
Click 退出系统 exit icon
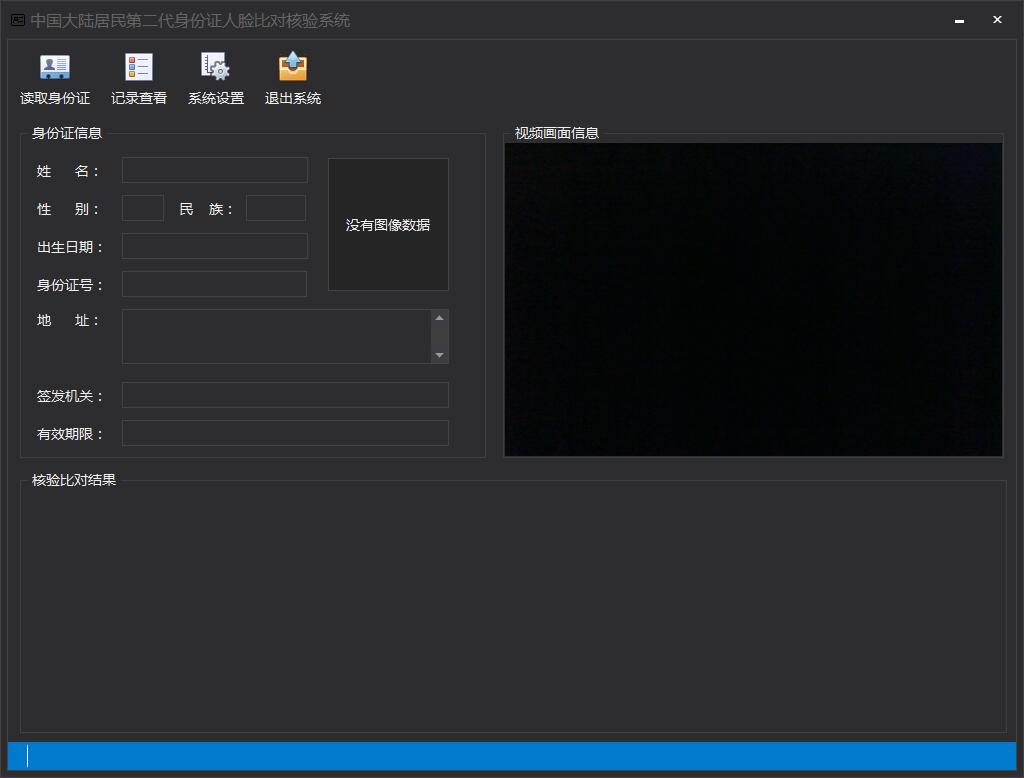(293, 67)
